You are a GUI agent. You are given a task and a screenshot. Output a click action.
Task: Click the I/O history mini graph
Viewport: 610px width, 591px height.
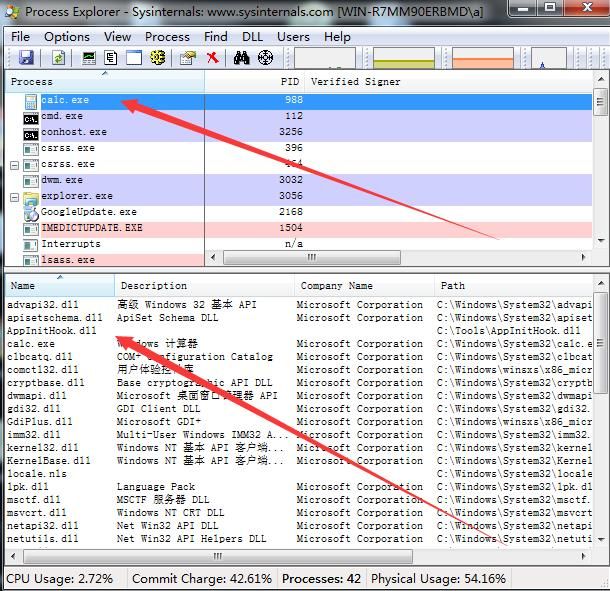click(549, 58)
